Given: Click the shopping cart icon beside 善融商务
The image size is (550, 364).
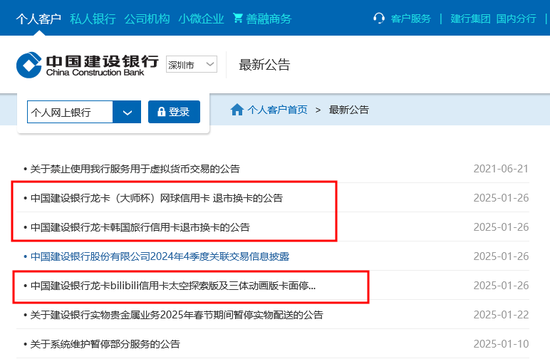Looking at the screenshot, I should click(x=237, y=18).
